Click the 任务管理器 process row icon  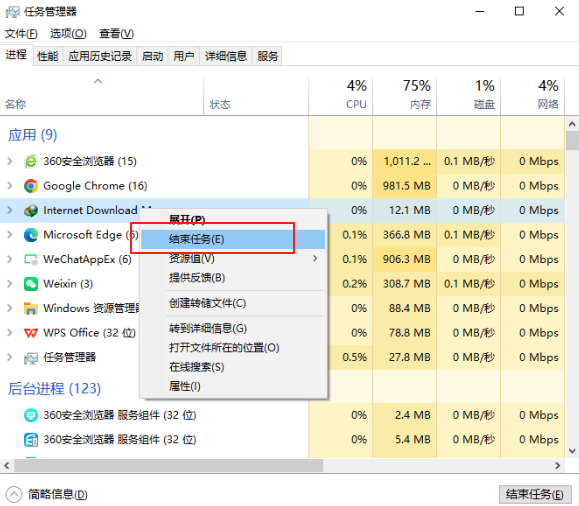(x=31, y=358)
